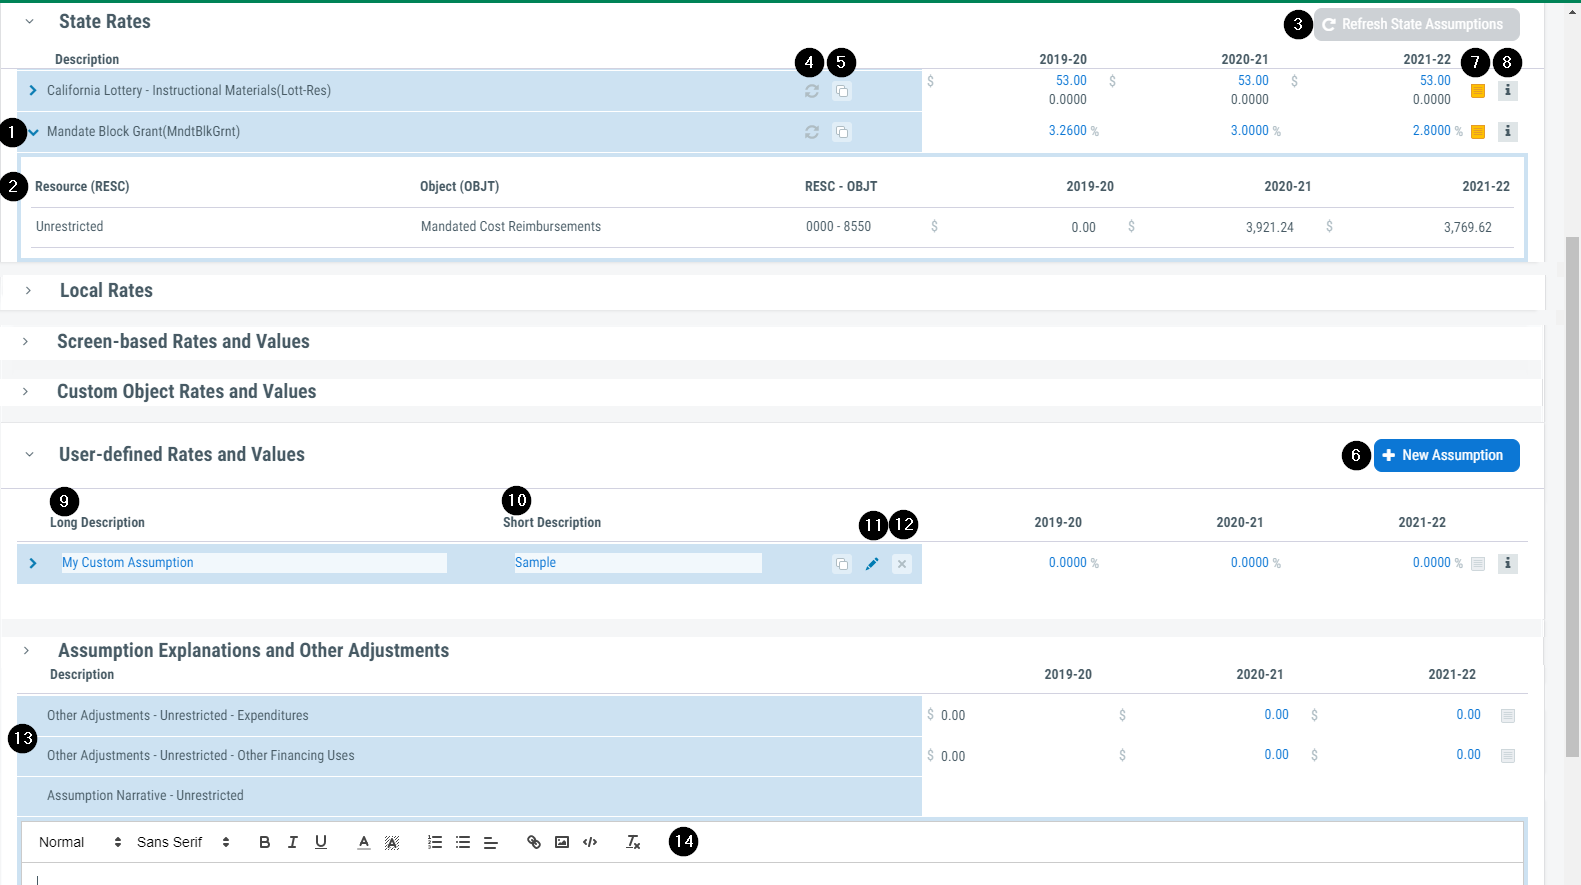Image resolution: width=1581 pixels, height=885 pixels.
Task: Open gray note icon on My Custom Assumption row
Action: click(1478, 564)
